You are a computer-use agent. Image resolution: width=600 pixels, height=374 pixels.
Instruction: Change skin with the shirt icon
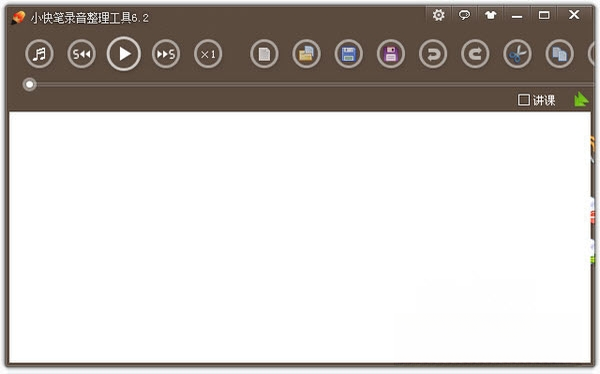click(490, 15)
